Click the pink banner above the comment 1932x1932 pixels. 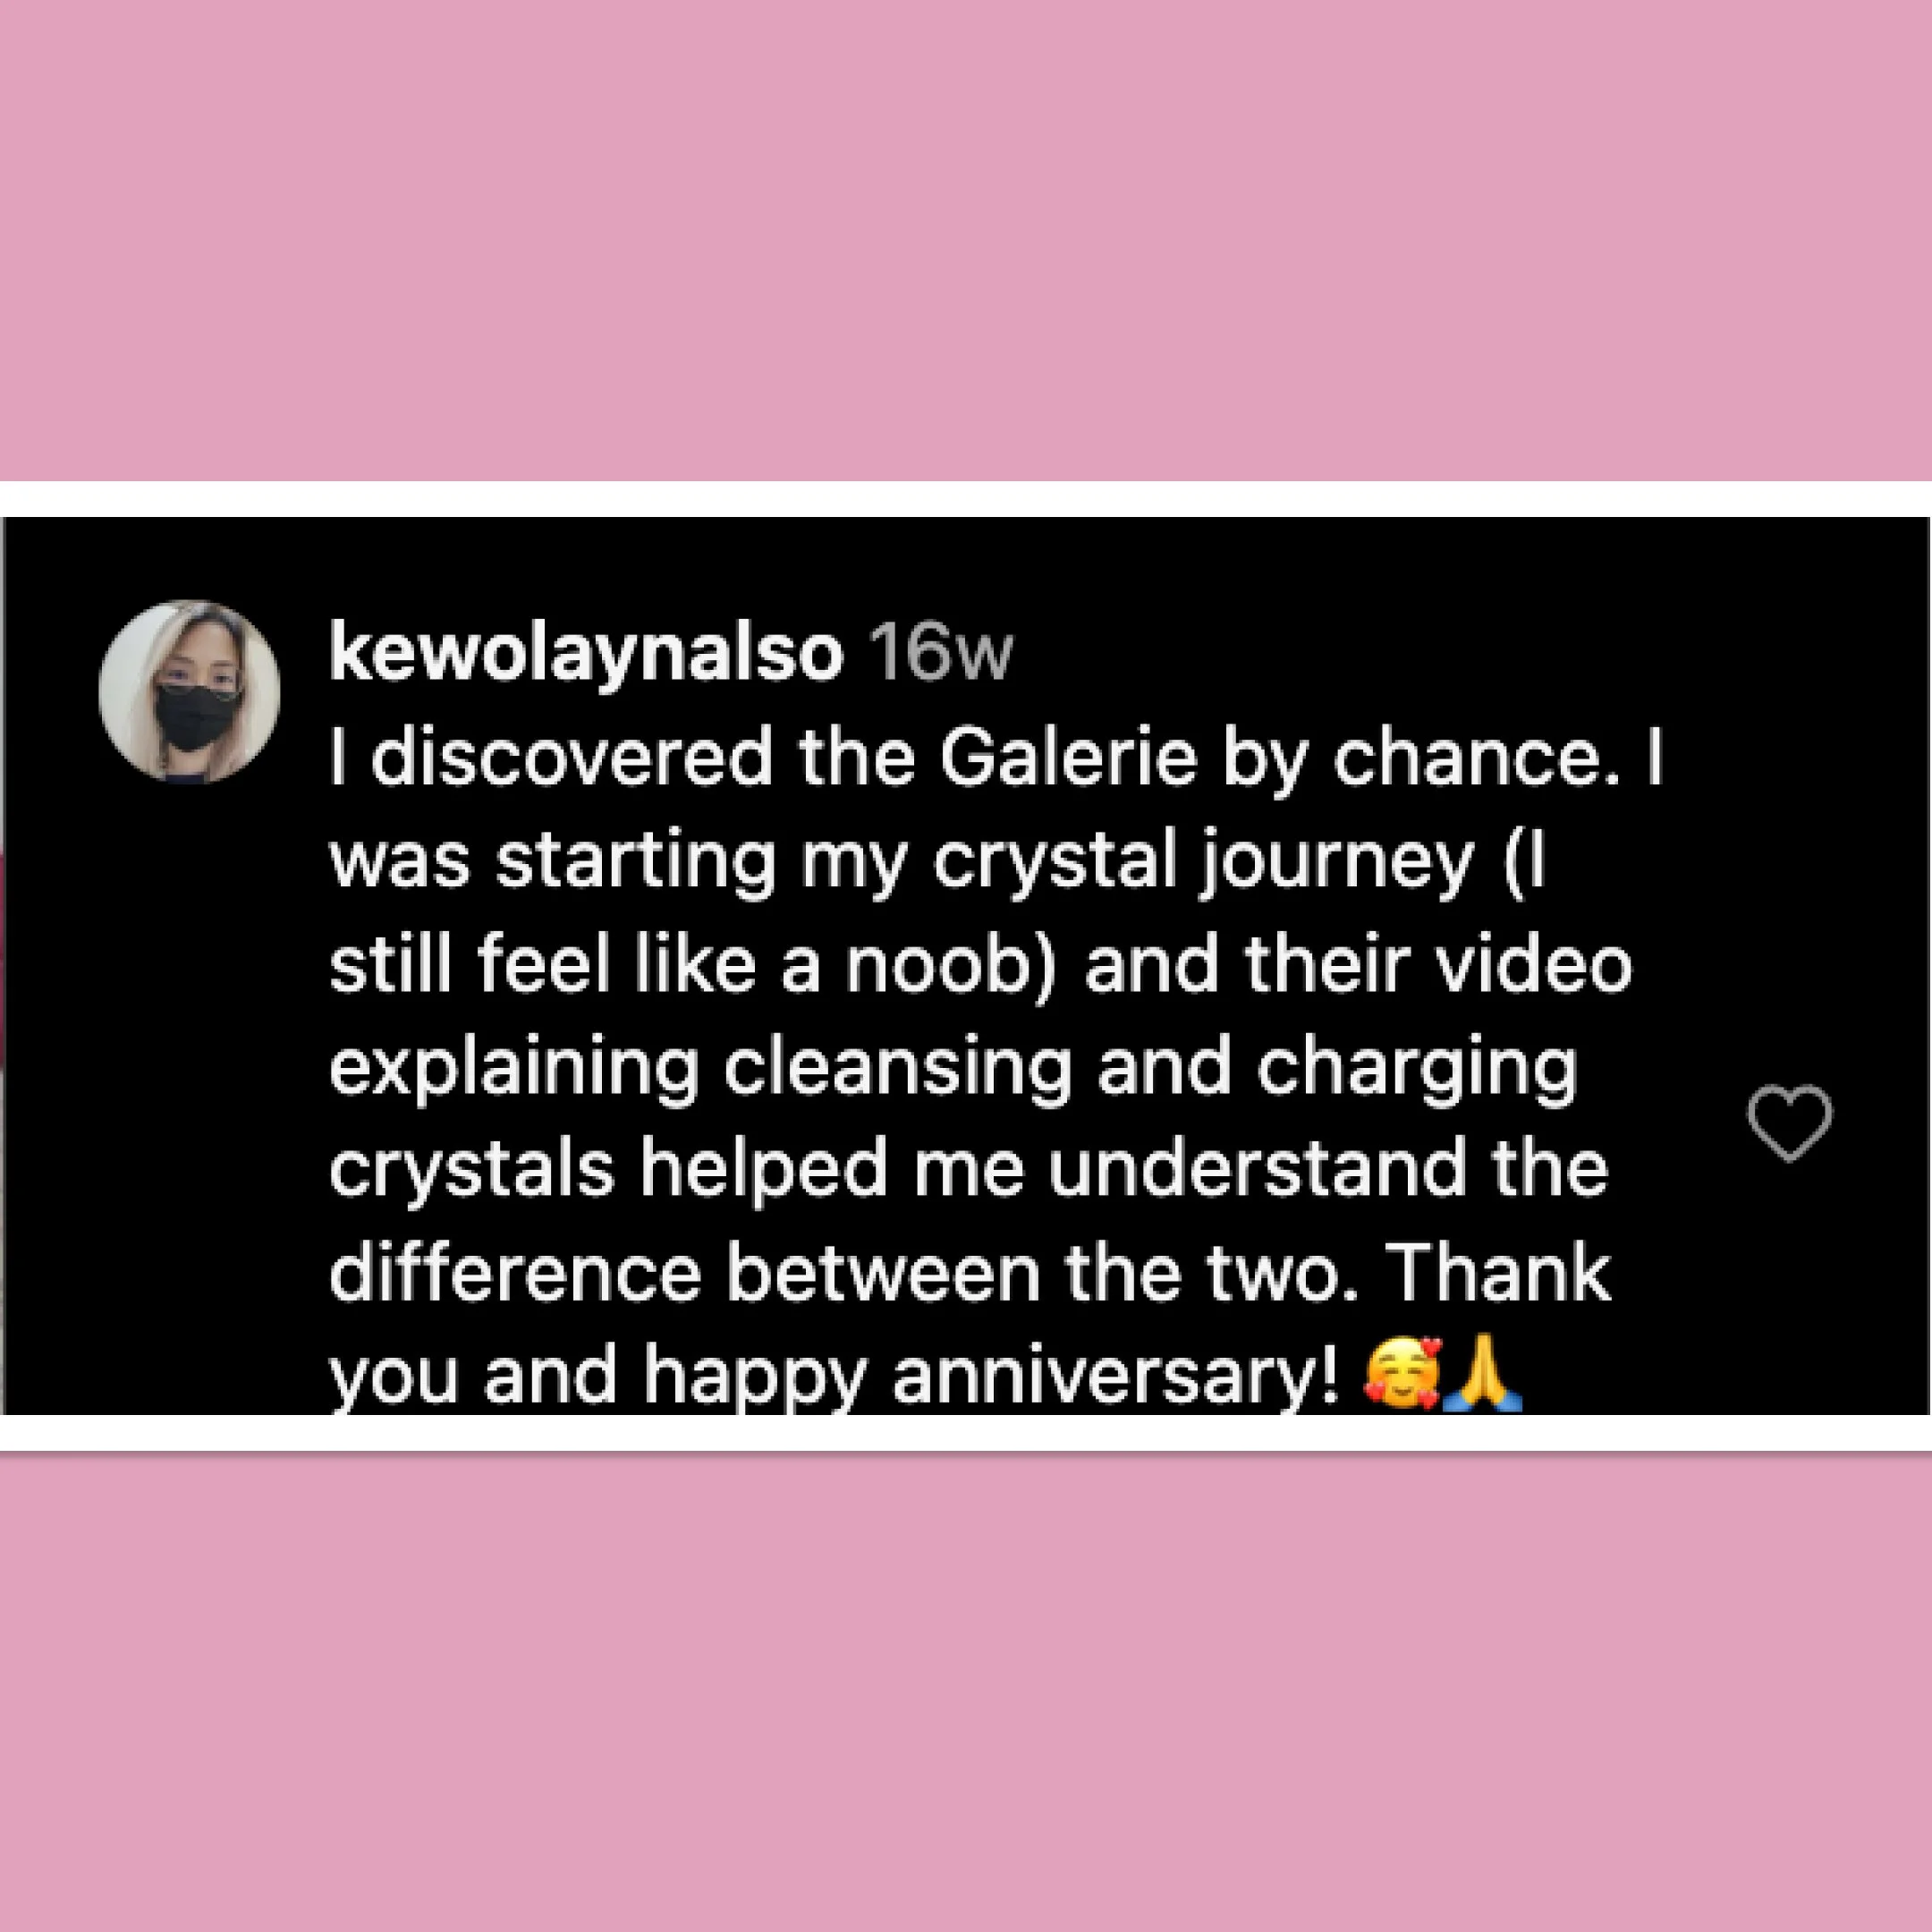[x=966, y=240]
